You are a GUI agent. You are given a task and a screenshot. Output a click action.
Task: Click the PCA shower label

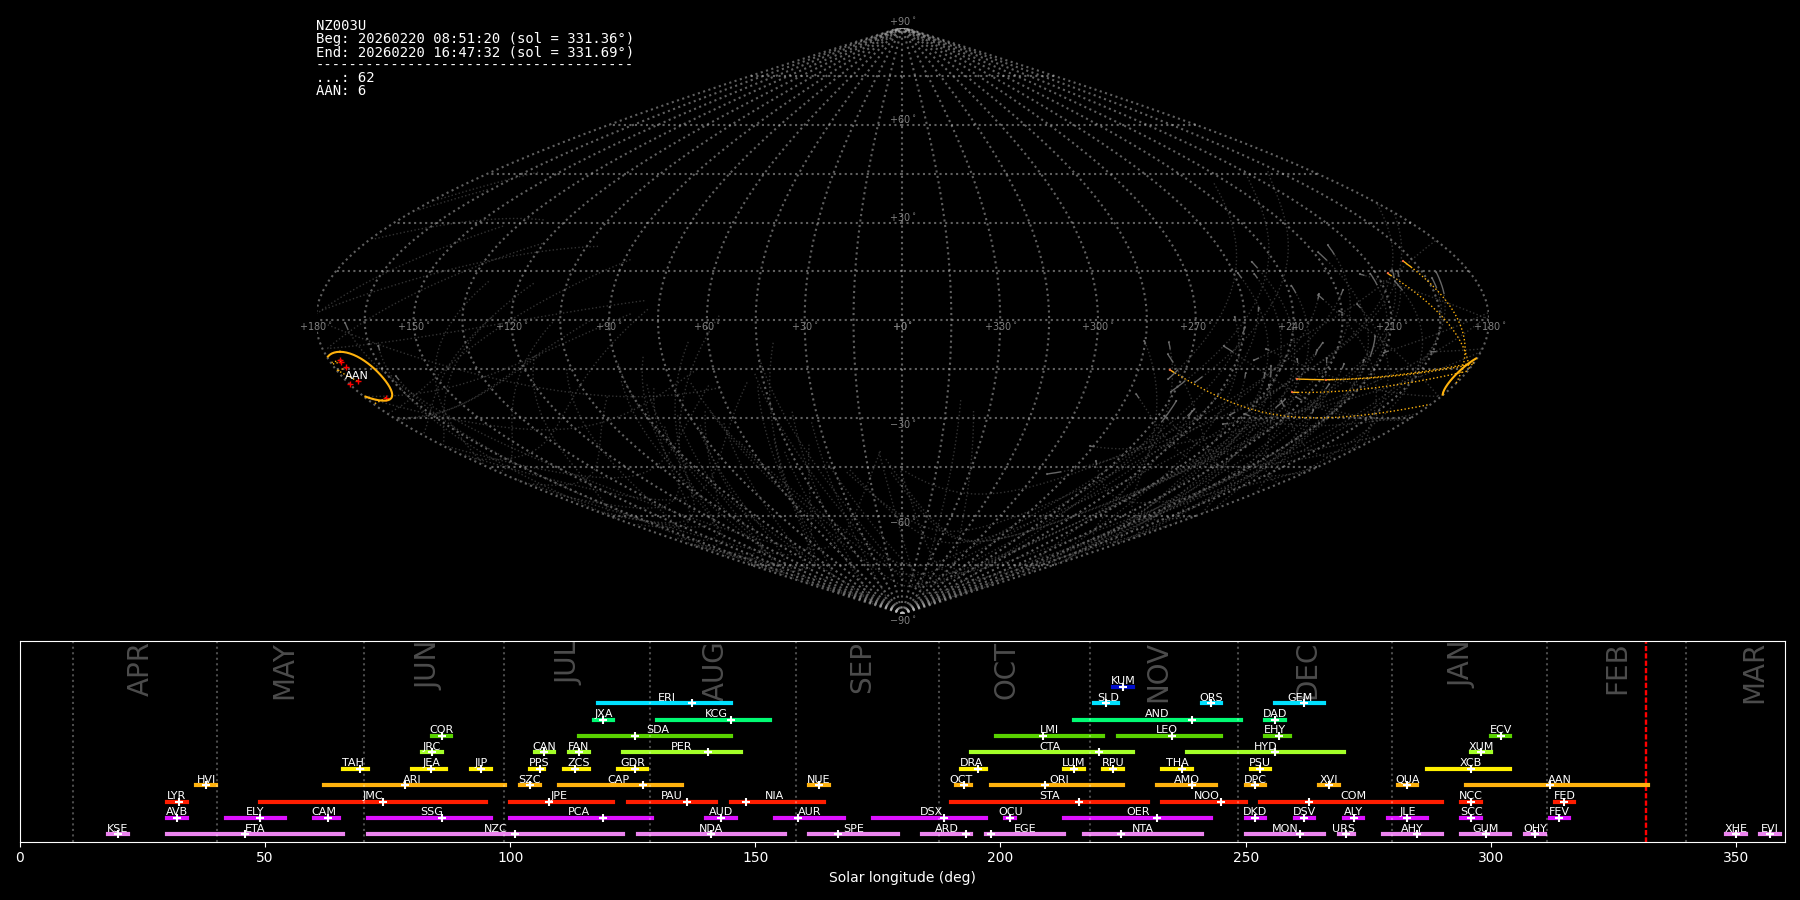[578, 812]
